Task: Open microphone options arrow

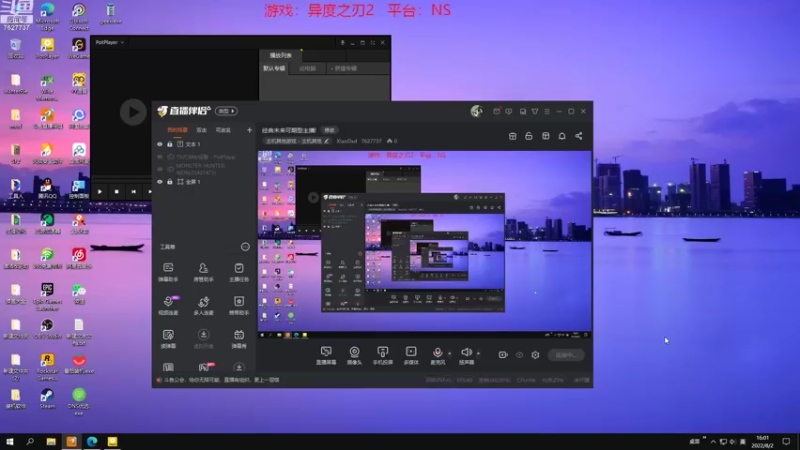Action: pos(449,353)
